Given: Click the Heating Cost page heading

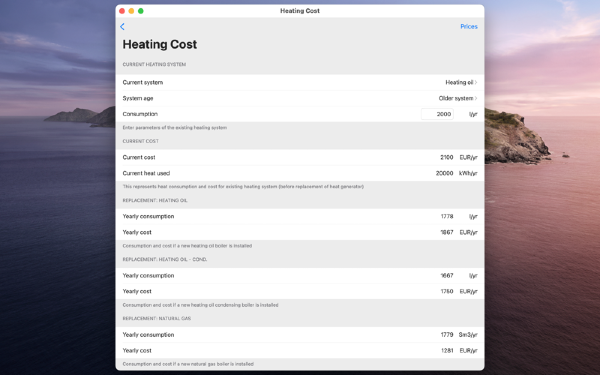Looking at the screenshot, I should click(x=160, y=44).
